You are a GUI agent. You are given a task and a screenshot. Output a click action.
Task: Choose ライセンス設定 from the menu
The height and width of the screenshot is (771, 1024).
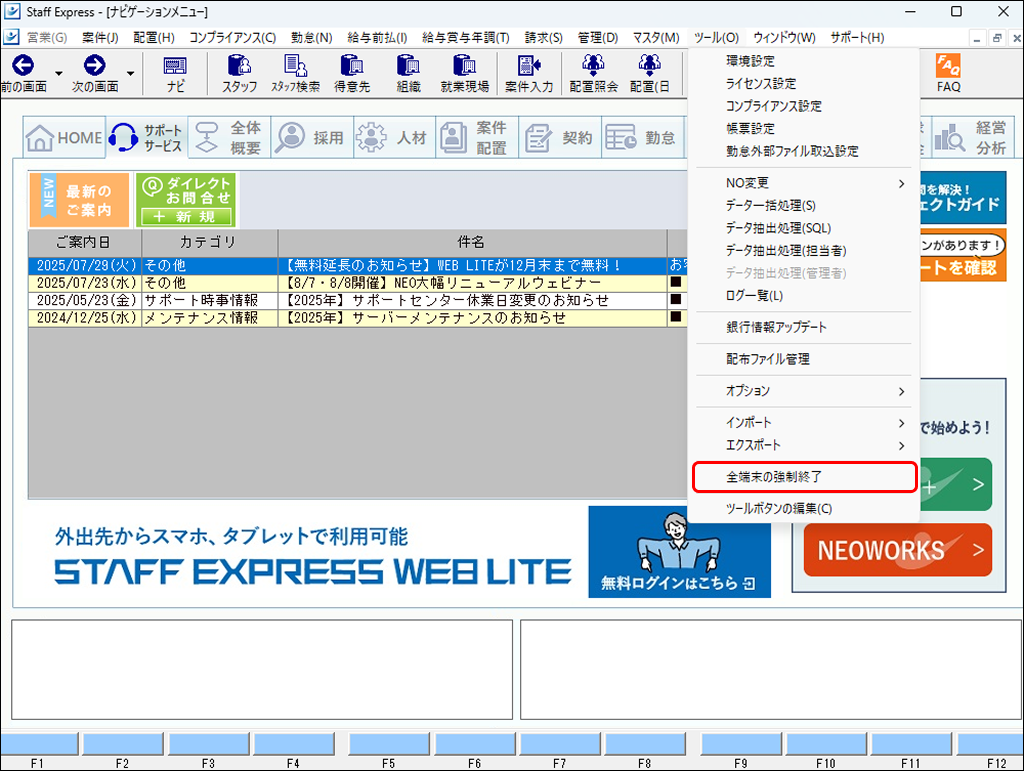coord(803,84)
